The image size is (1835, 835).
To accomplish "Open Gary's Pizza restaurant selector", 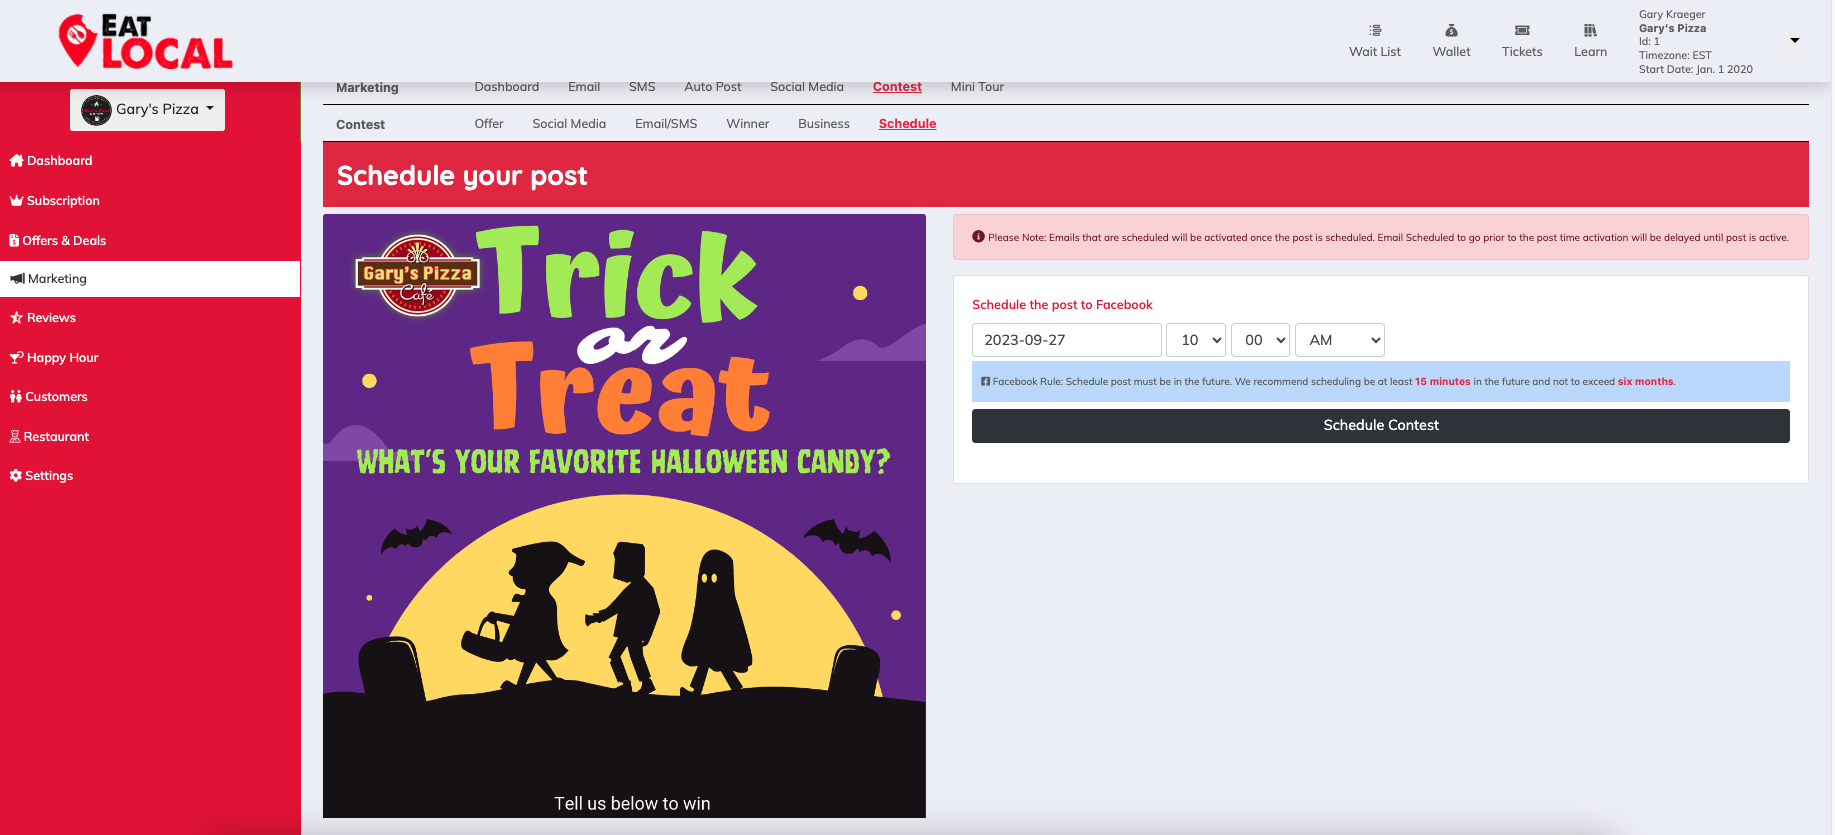I will [147, 110].
